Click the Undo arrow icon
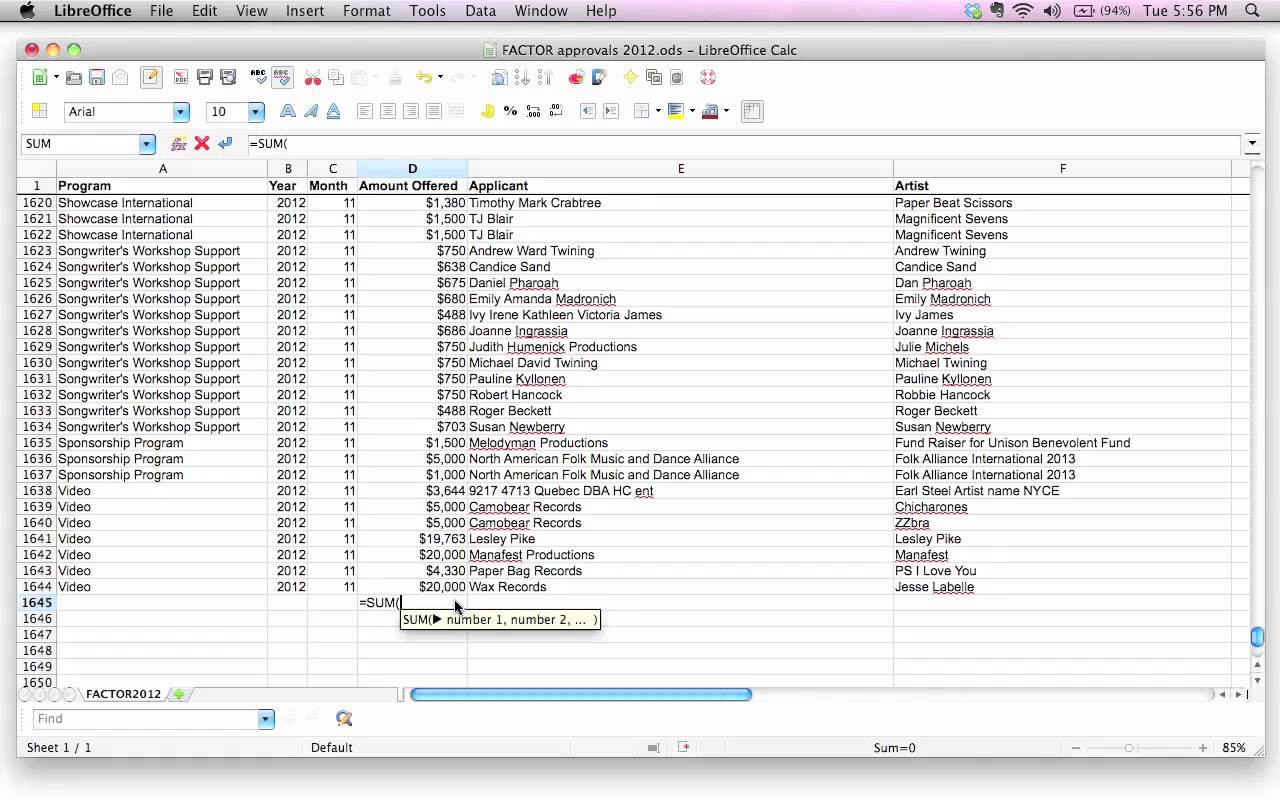 pos(423,77)
